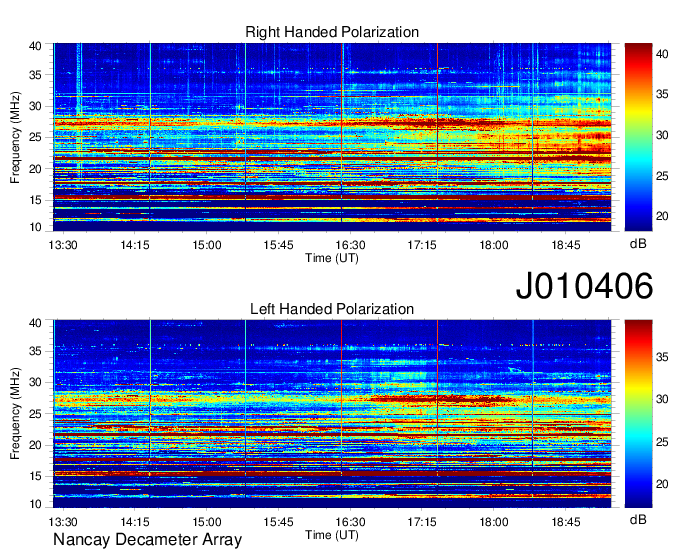Click the 25 label on Right Handed colorbar
680x552 pixels.
(x=662, y=176)
